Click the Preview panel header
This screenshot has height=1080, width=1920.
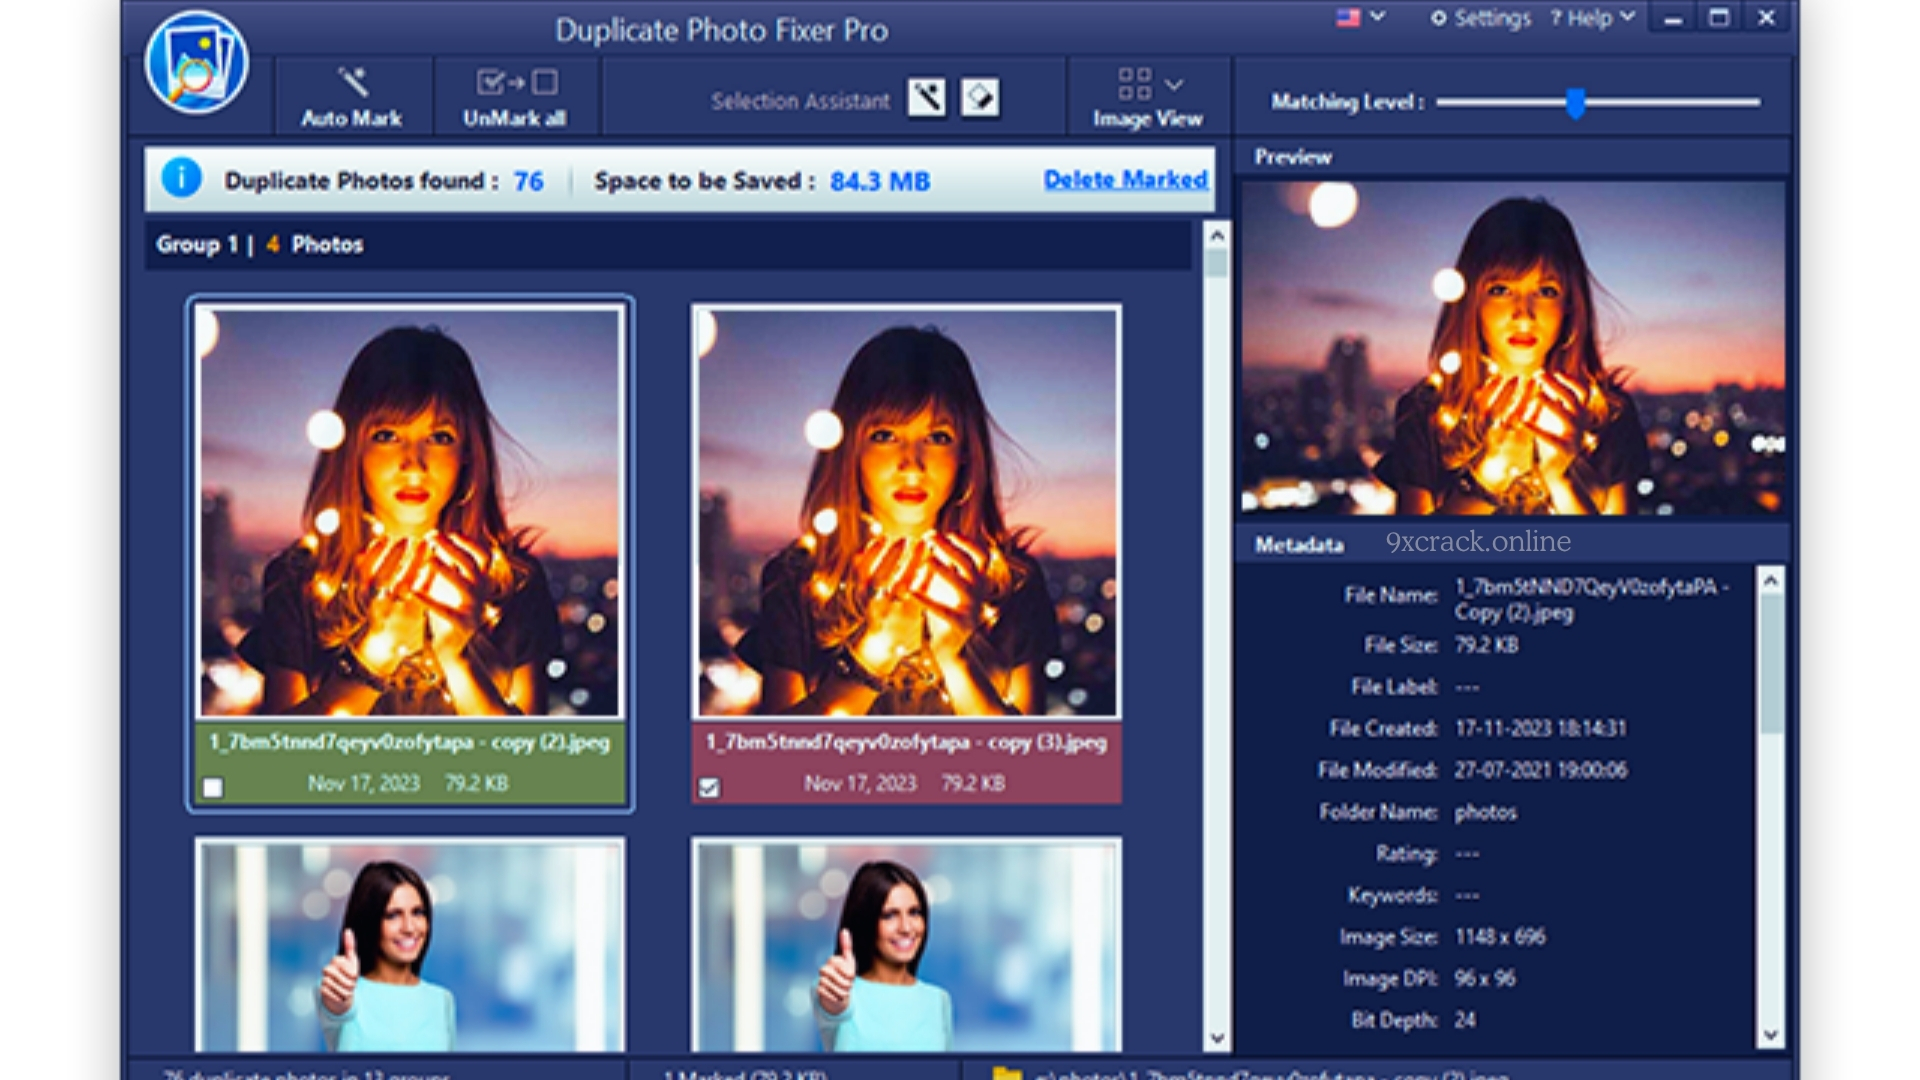[x=1513, y=157]
